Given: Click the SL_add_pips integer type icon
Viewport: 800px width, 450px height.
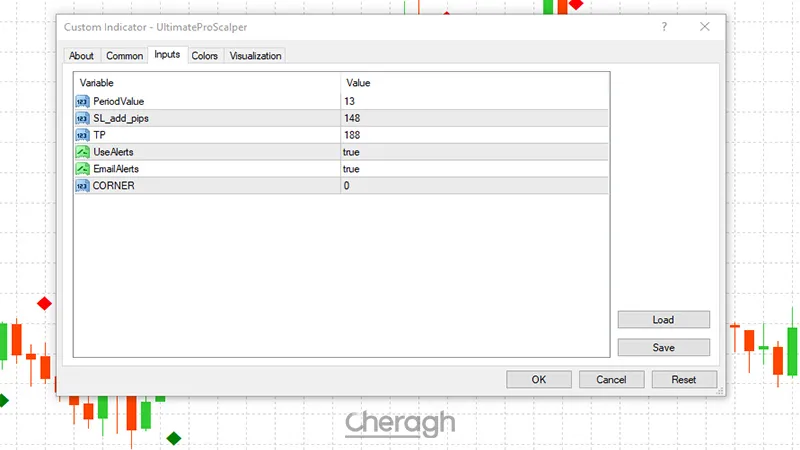Looking at the screenshot, I should pos(82,118).
